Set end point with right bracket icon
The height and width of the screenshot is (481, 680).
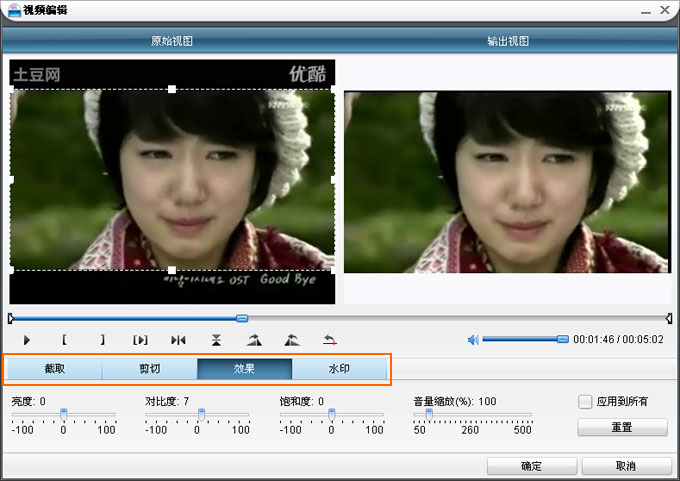102,340
